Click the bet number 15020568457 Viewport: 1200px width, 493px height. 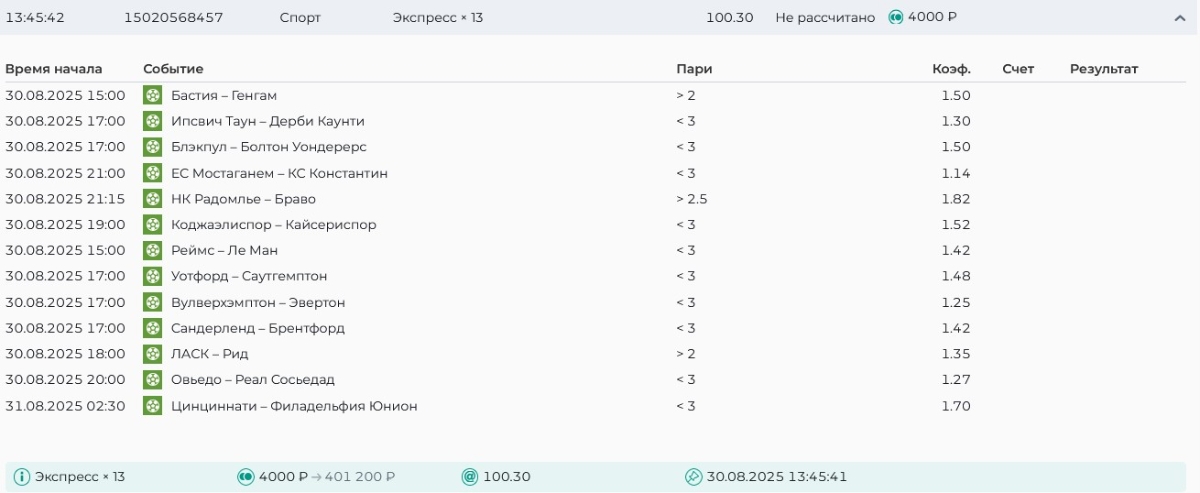tap(174, 18)
